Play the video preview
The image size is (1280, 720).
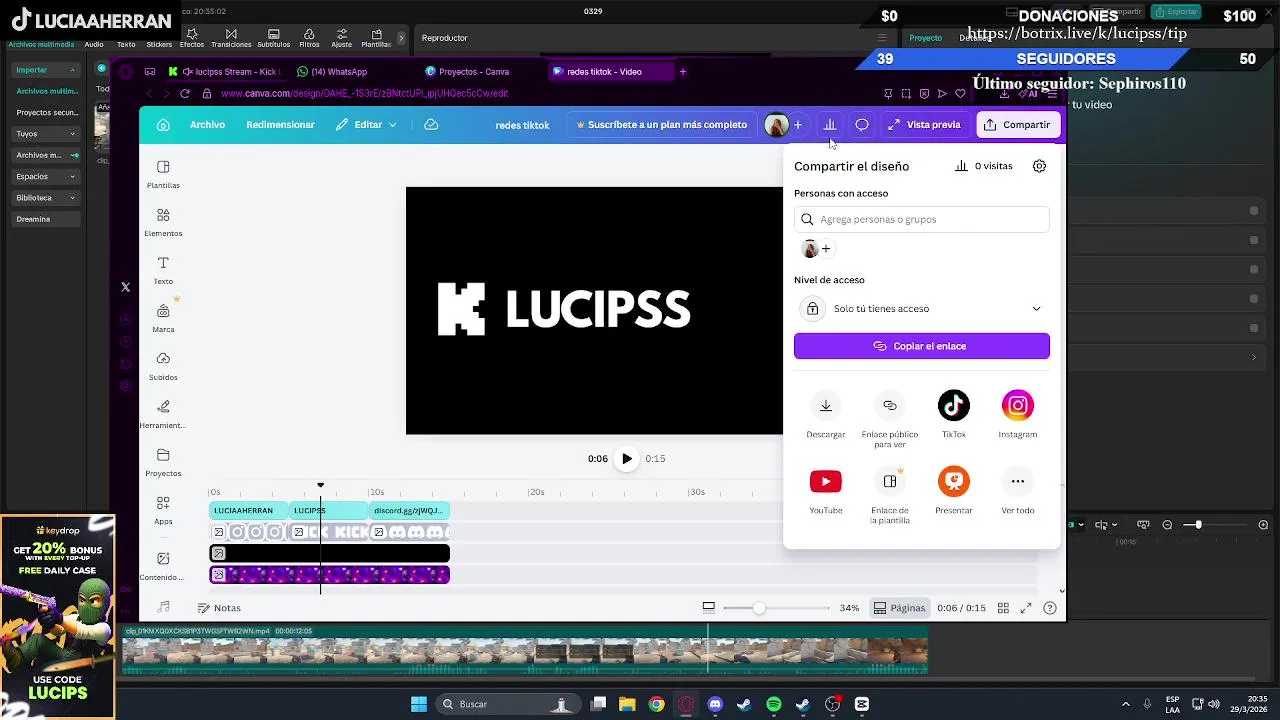coord(626,459)
